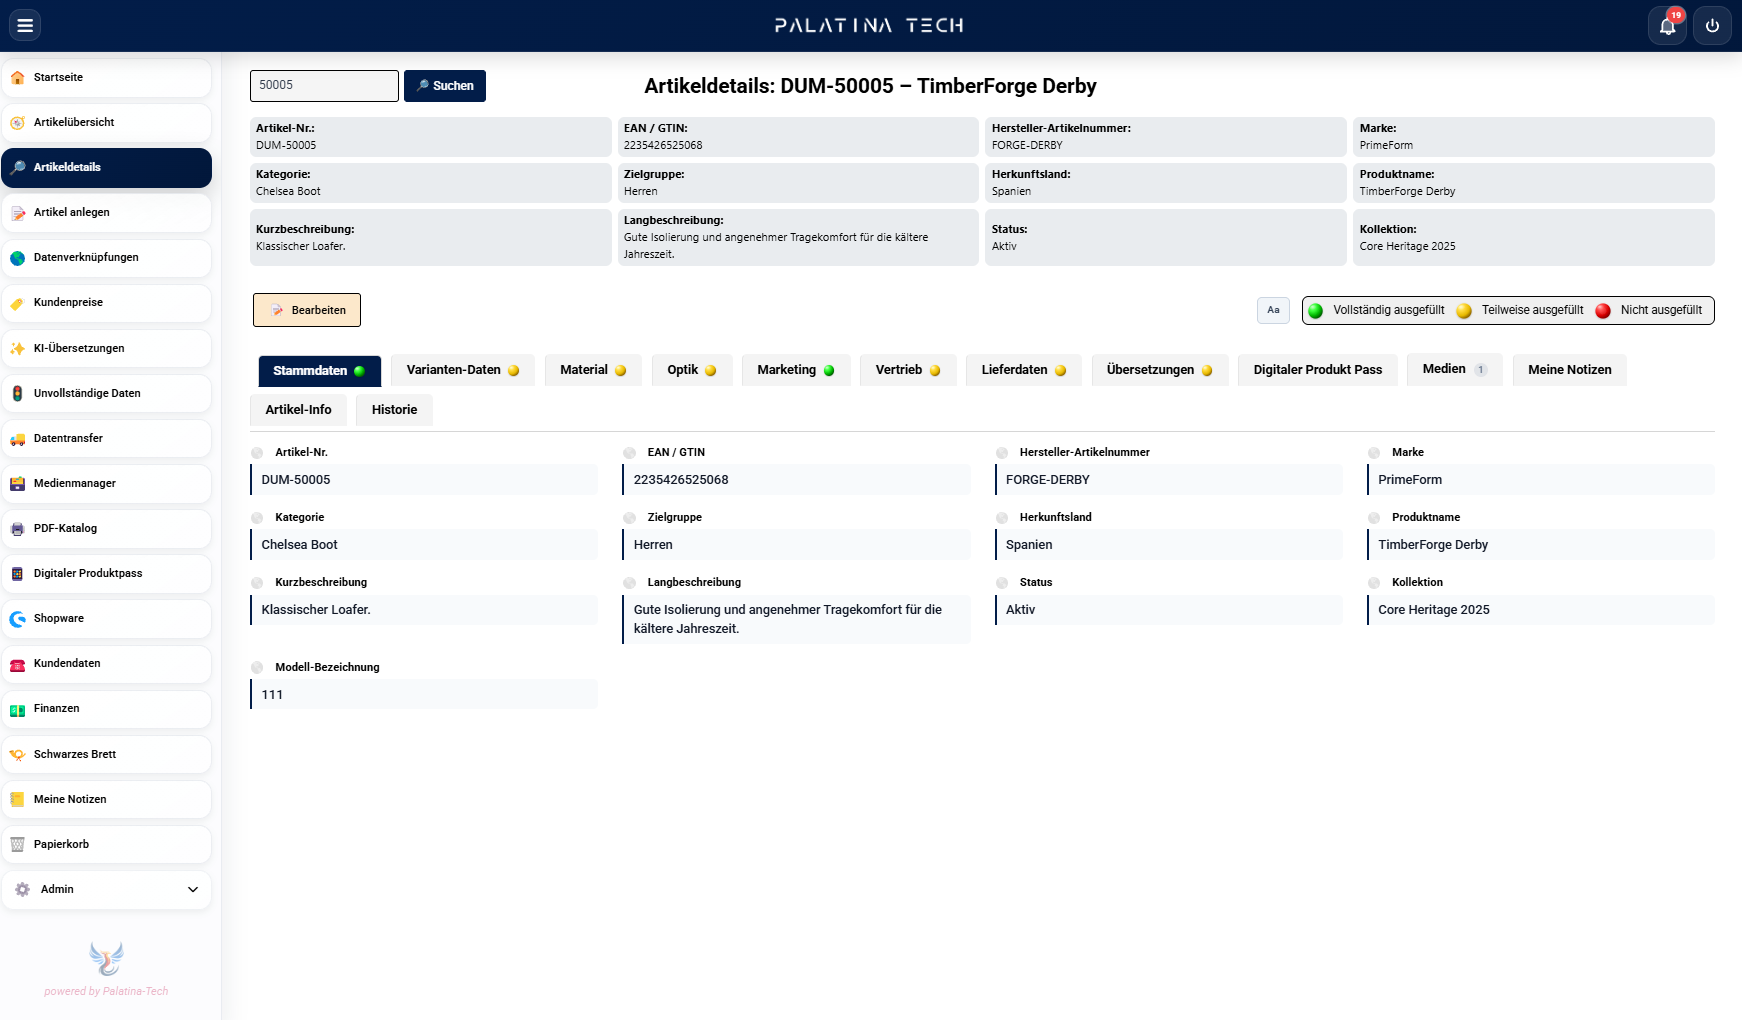Go to Startseite in sidebar
Viewport: 1742px width, 1020px height.
[106, 78]
